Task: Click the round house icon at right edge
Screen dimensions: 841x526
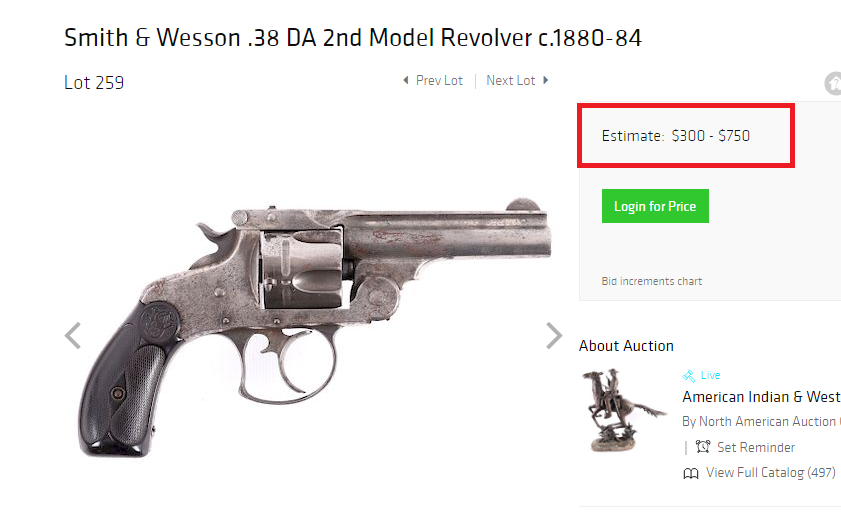Action: coord(833,84)
